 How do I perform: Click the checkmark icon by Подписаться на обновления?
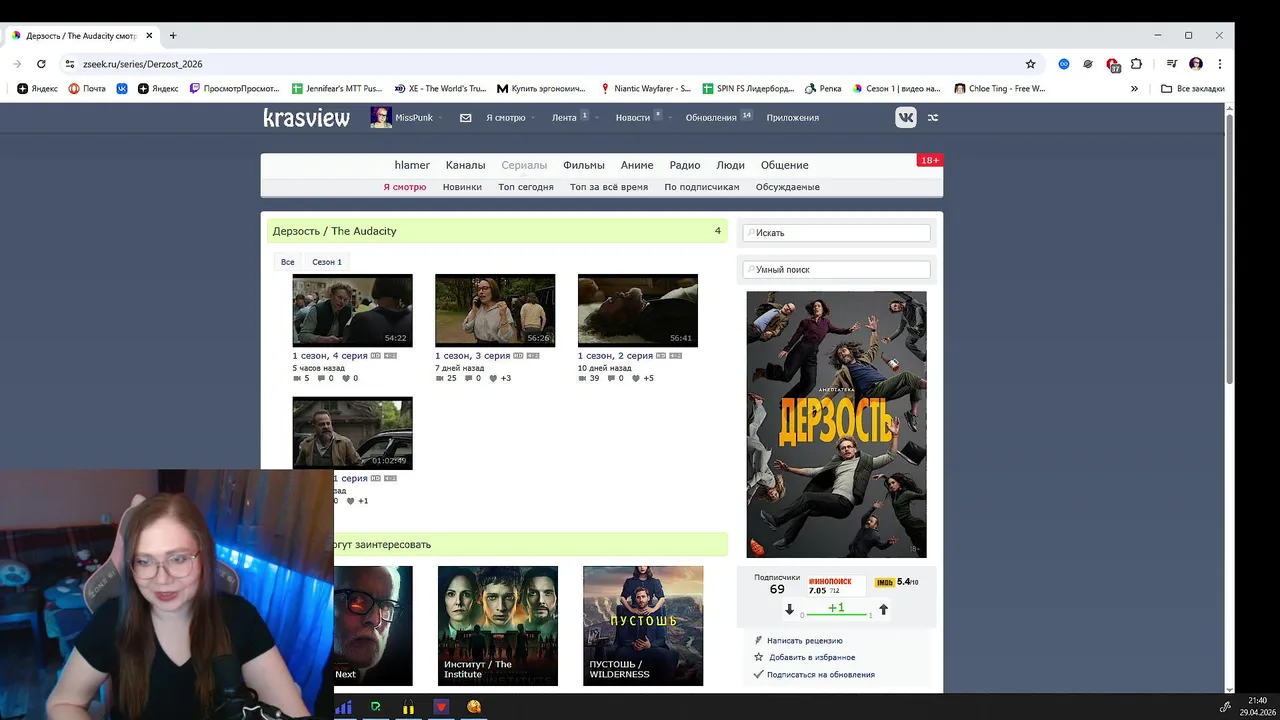tap(758, 674)
